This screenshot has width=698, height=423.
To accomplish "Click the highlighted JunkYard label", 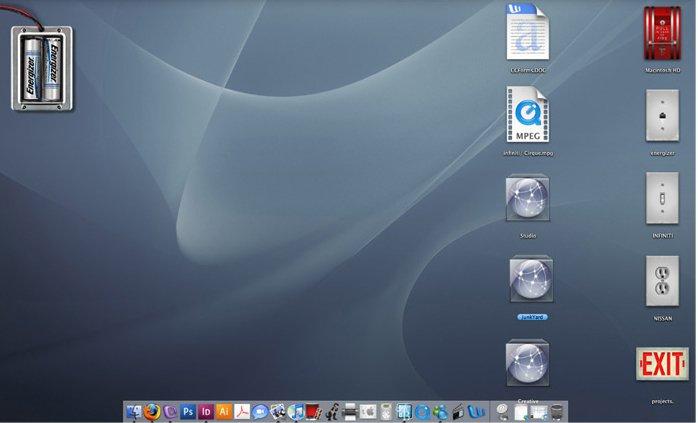I will (x=532, y=317).
